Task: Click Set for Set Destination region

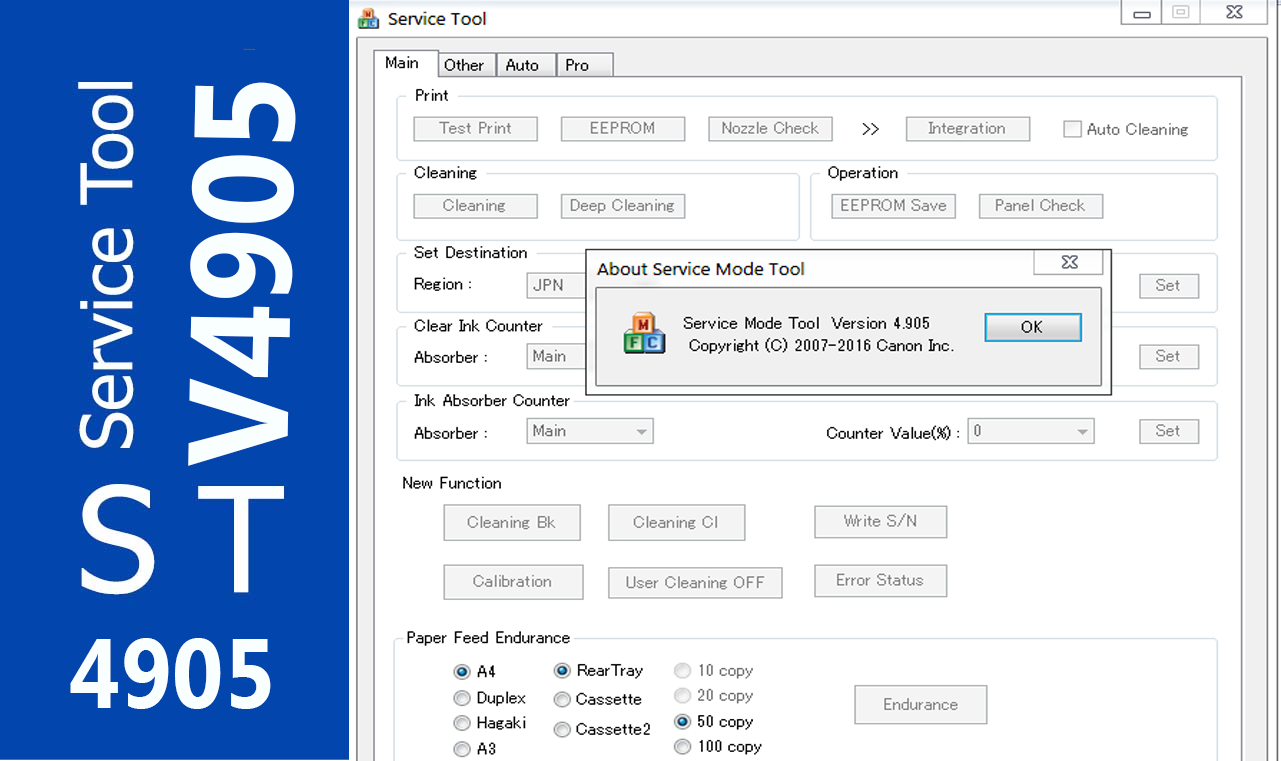Action: point(1168,285)
